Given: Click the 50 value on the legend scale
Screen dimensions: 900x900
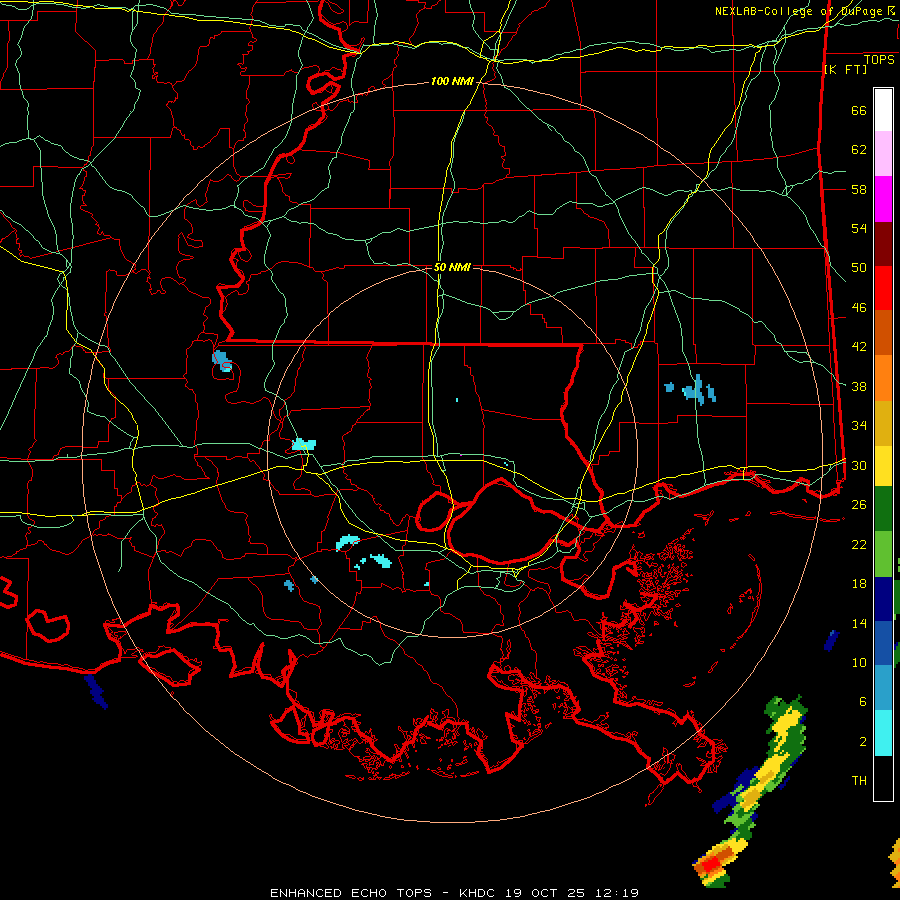Looking at the screenshot, I should pos(859,267).
